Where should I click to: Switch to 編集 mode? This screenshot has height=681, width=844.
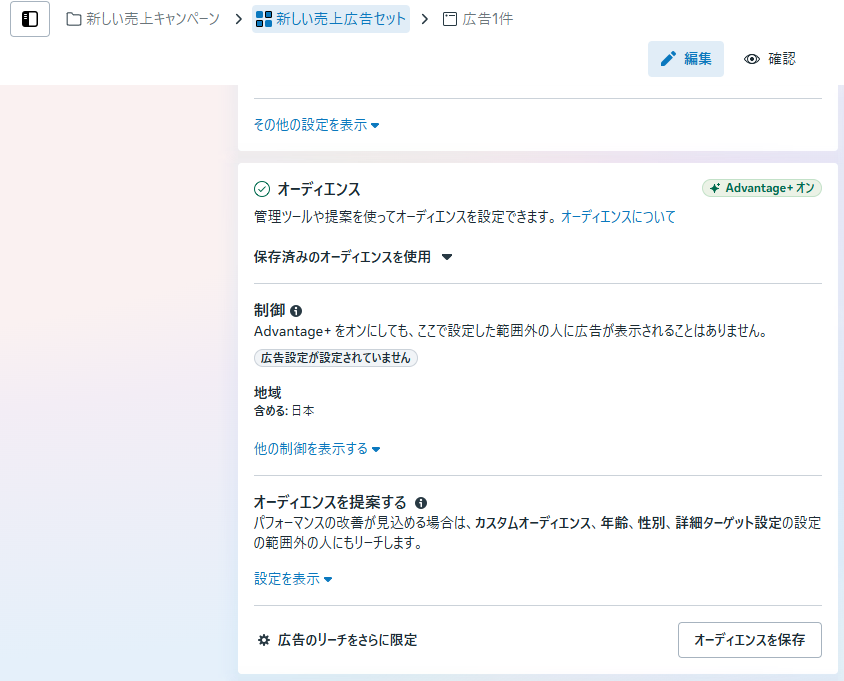pyautogui.click(x=686, y=59)
